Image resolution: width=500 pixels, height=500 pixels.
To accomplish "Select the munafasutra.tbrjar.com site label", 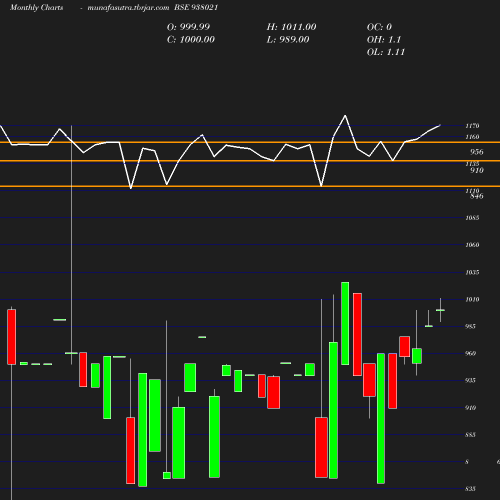I will pyautogui.click(x=128, y=8).
